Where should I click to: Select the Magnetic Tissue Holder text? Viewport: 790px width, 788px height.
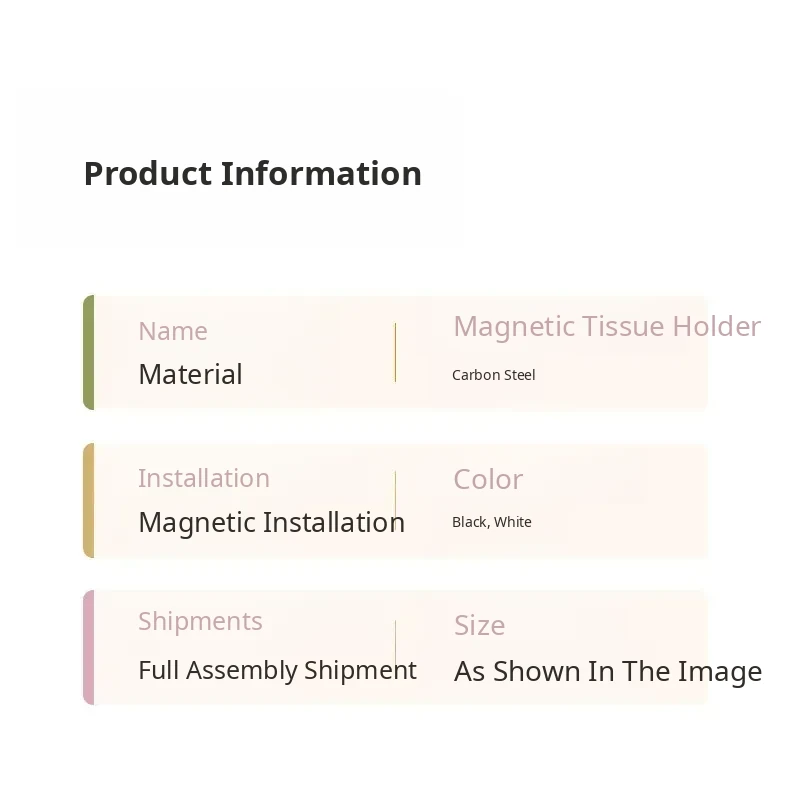[606, 326]
